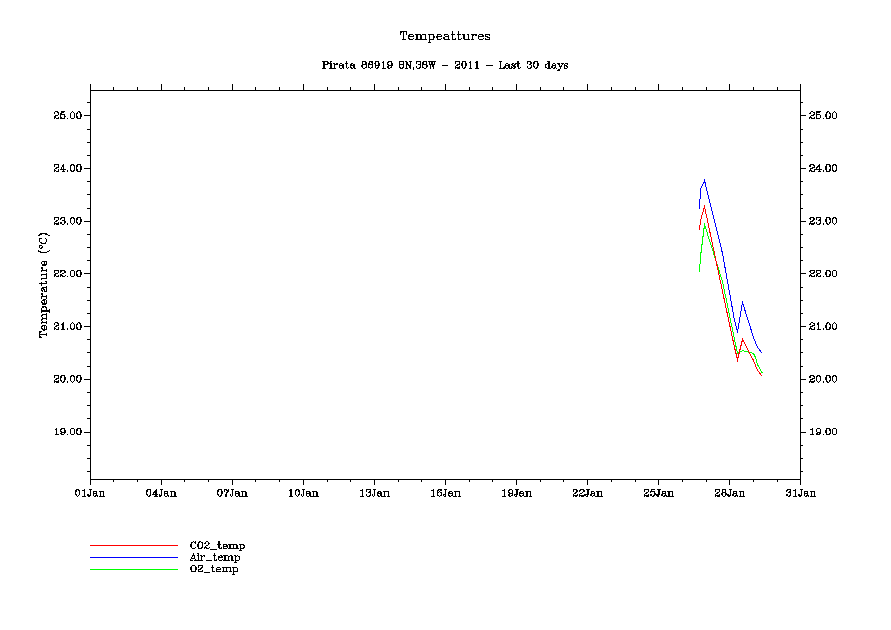Click the CO2_temp legend label
This screenshot has height=630, width=891.
[x=217, y=545]
